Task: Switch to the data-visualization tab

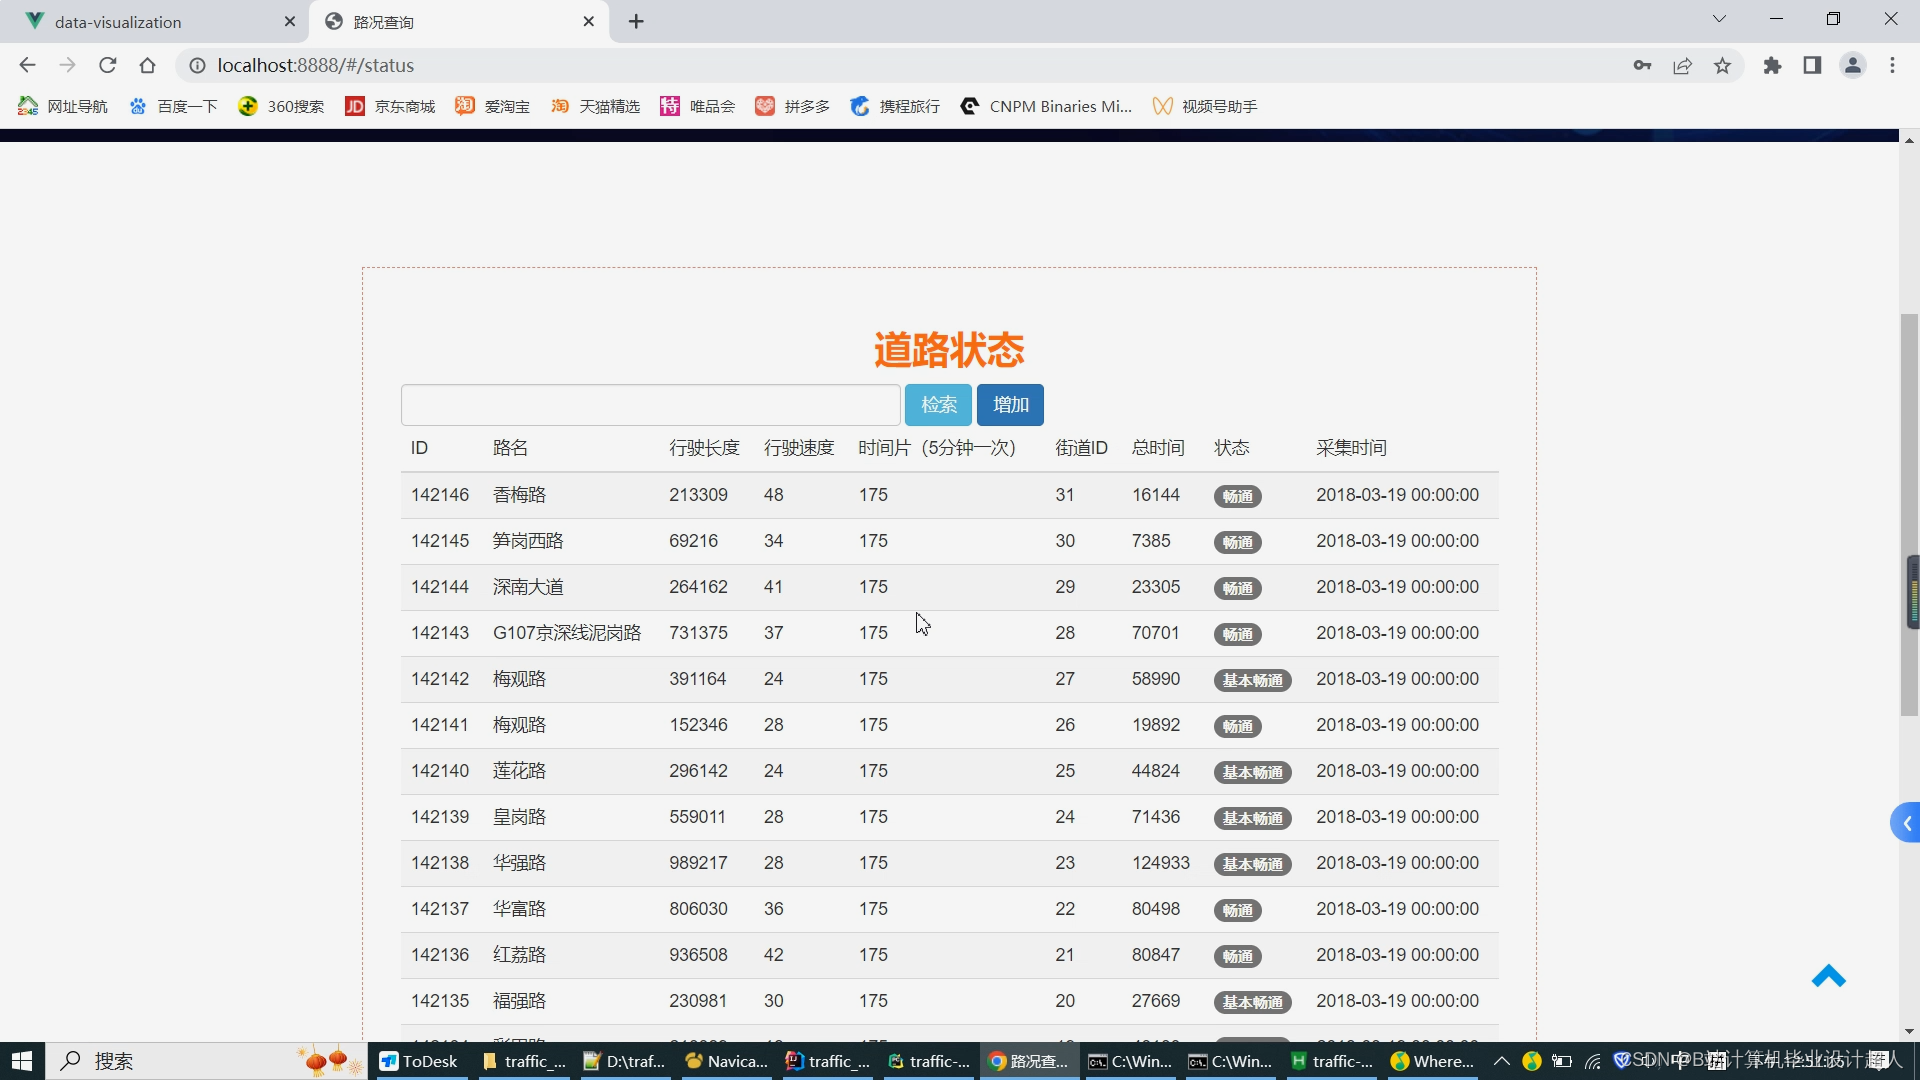Action: tap(118, 22)
